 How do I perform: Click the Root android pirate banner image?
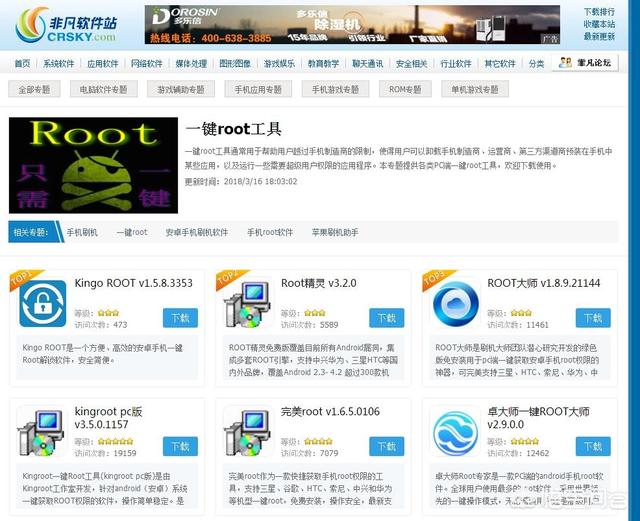93,165
